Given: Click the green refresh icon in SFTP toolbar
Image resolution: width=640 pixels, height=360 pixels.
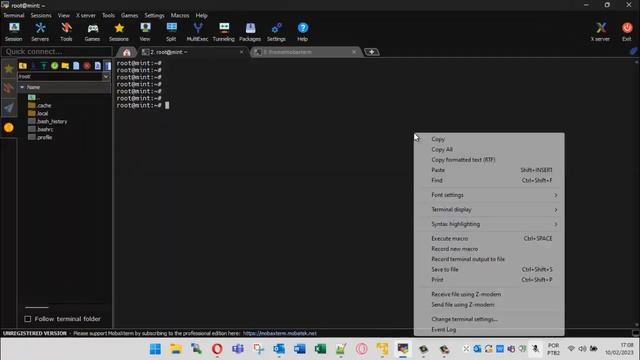Looking at the screenshot, I should tap(54, 66).
